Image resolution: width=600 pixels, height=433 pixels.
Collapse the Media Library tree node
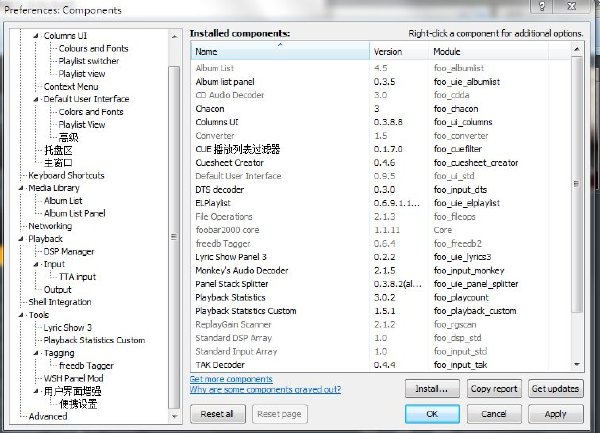pos(21,188)
